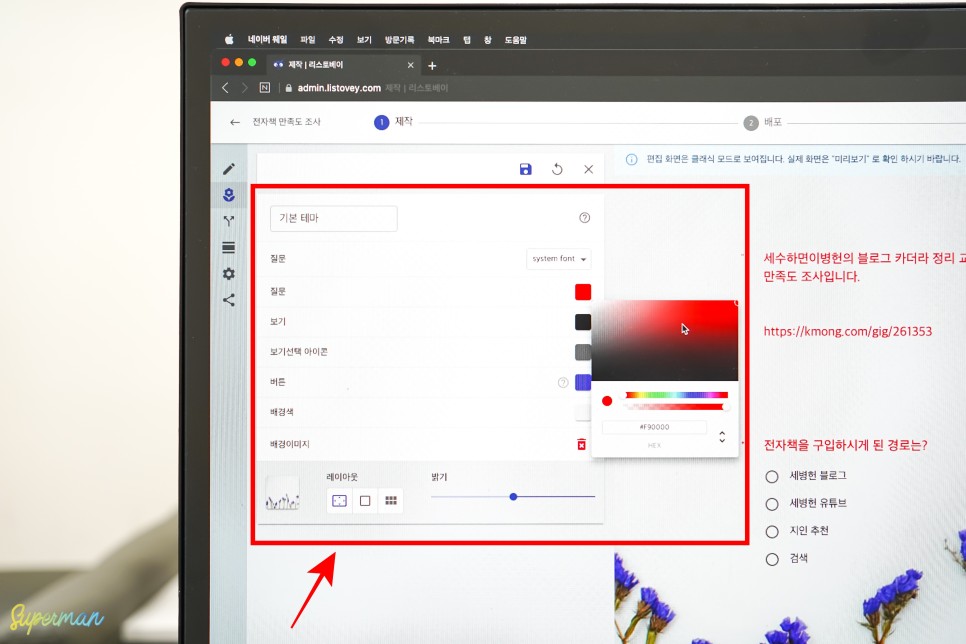The height and width of the screenshot is (644, 966).
Task: Select step 1 제작
Action: coord(394,122)
